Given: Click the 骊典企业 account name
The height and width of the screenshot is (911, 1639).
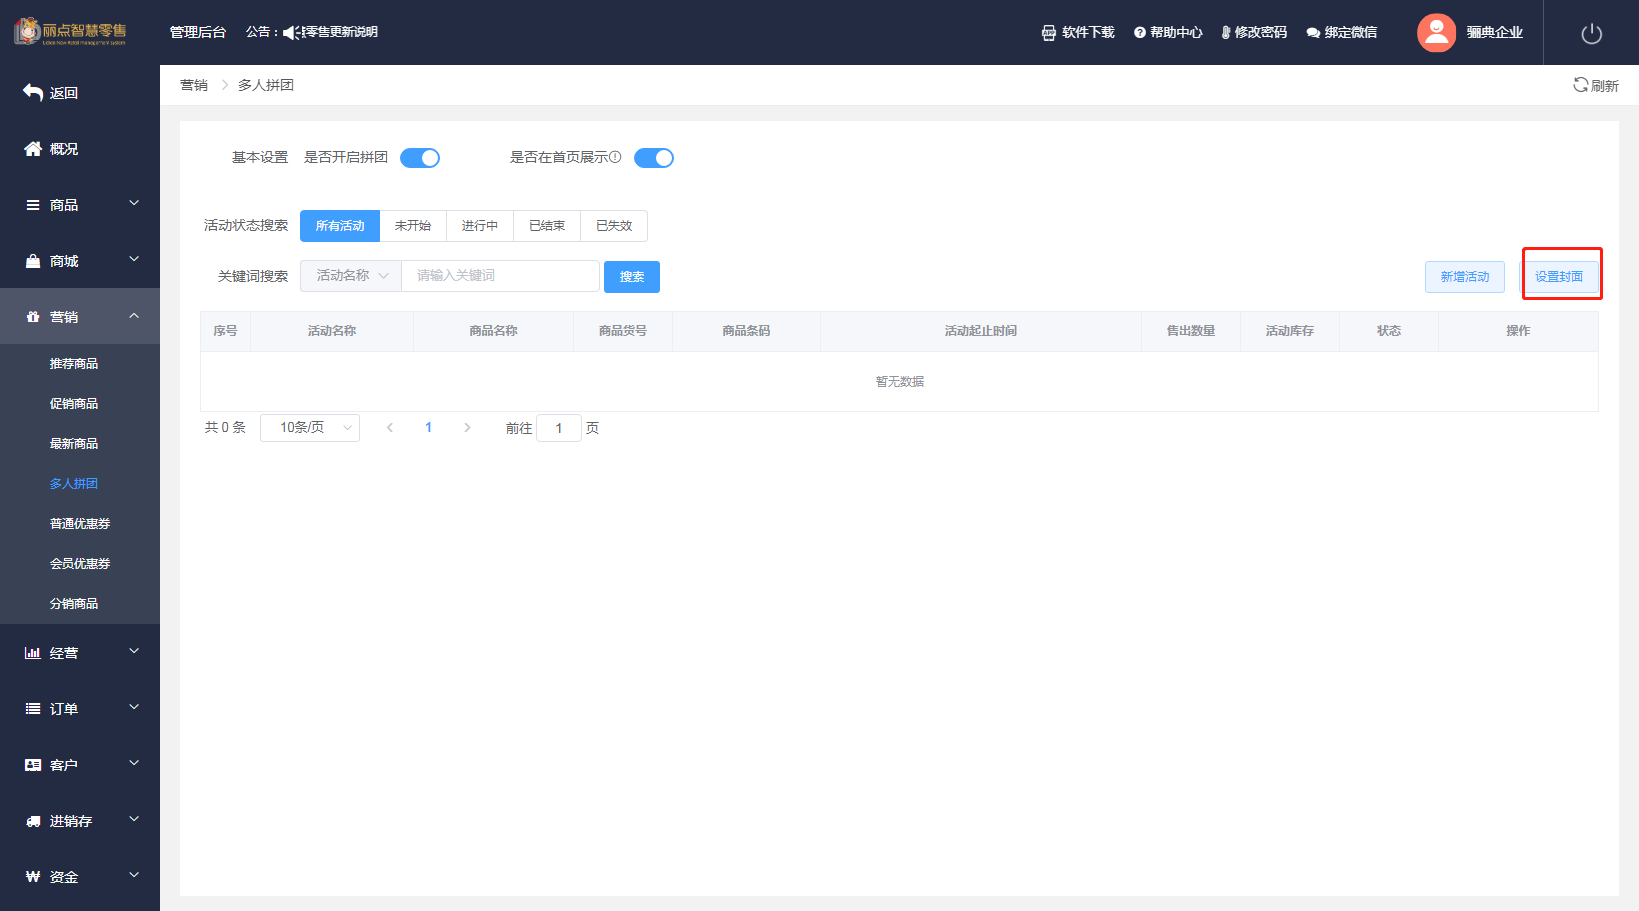Looking at the screenshot, I should point(1495,33).
